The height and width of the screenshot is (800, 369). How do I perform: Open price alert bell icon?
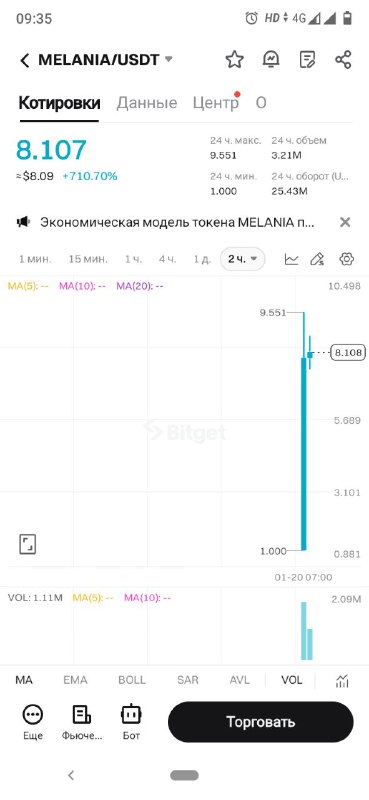click(270, 60)
